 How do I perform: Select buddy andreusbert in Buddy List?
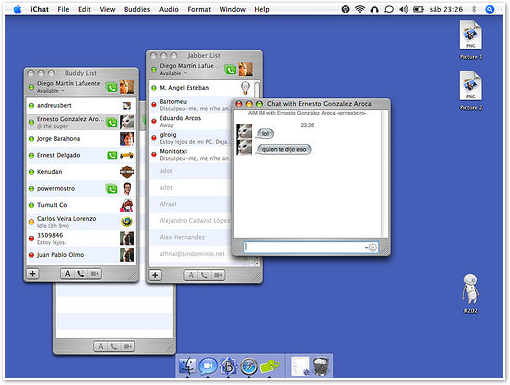tap(81, 106)
